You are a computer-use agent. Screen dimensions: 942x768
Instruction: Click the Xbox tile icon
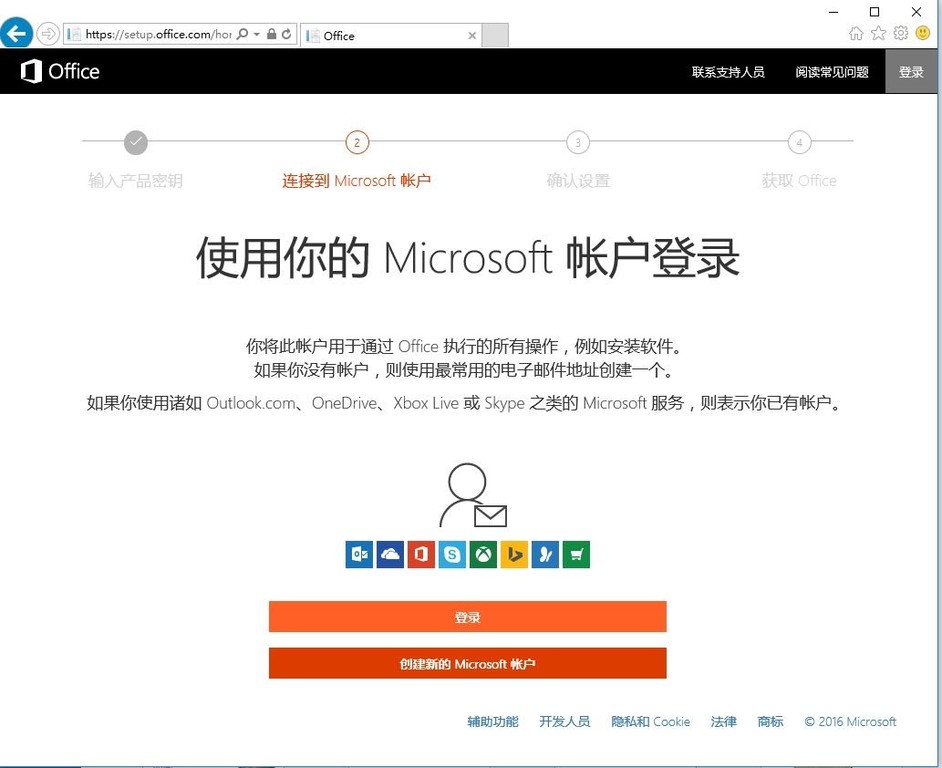tap(483, 554)
